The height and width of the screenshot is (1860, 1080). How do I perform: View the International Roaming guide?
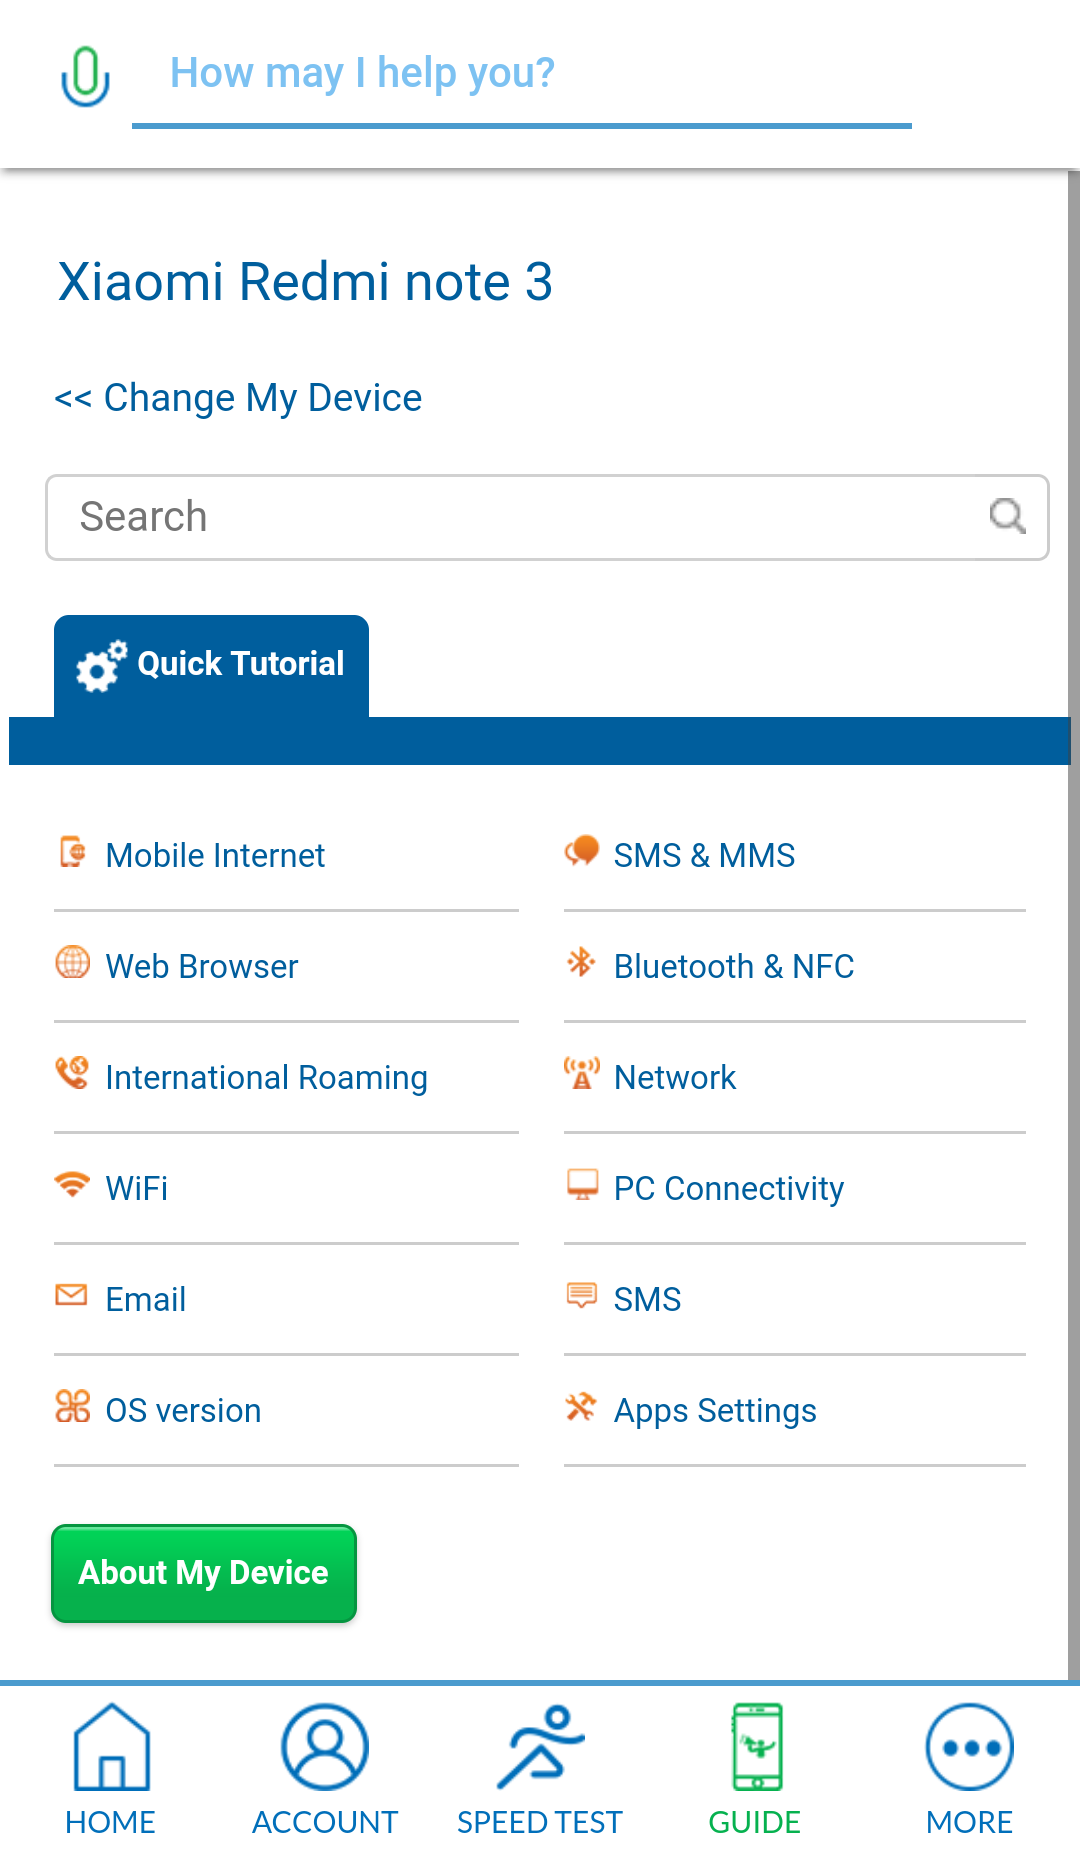pos(266,1078)
